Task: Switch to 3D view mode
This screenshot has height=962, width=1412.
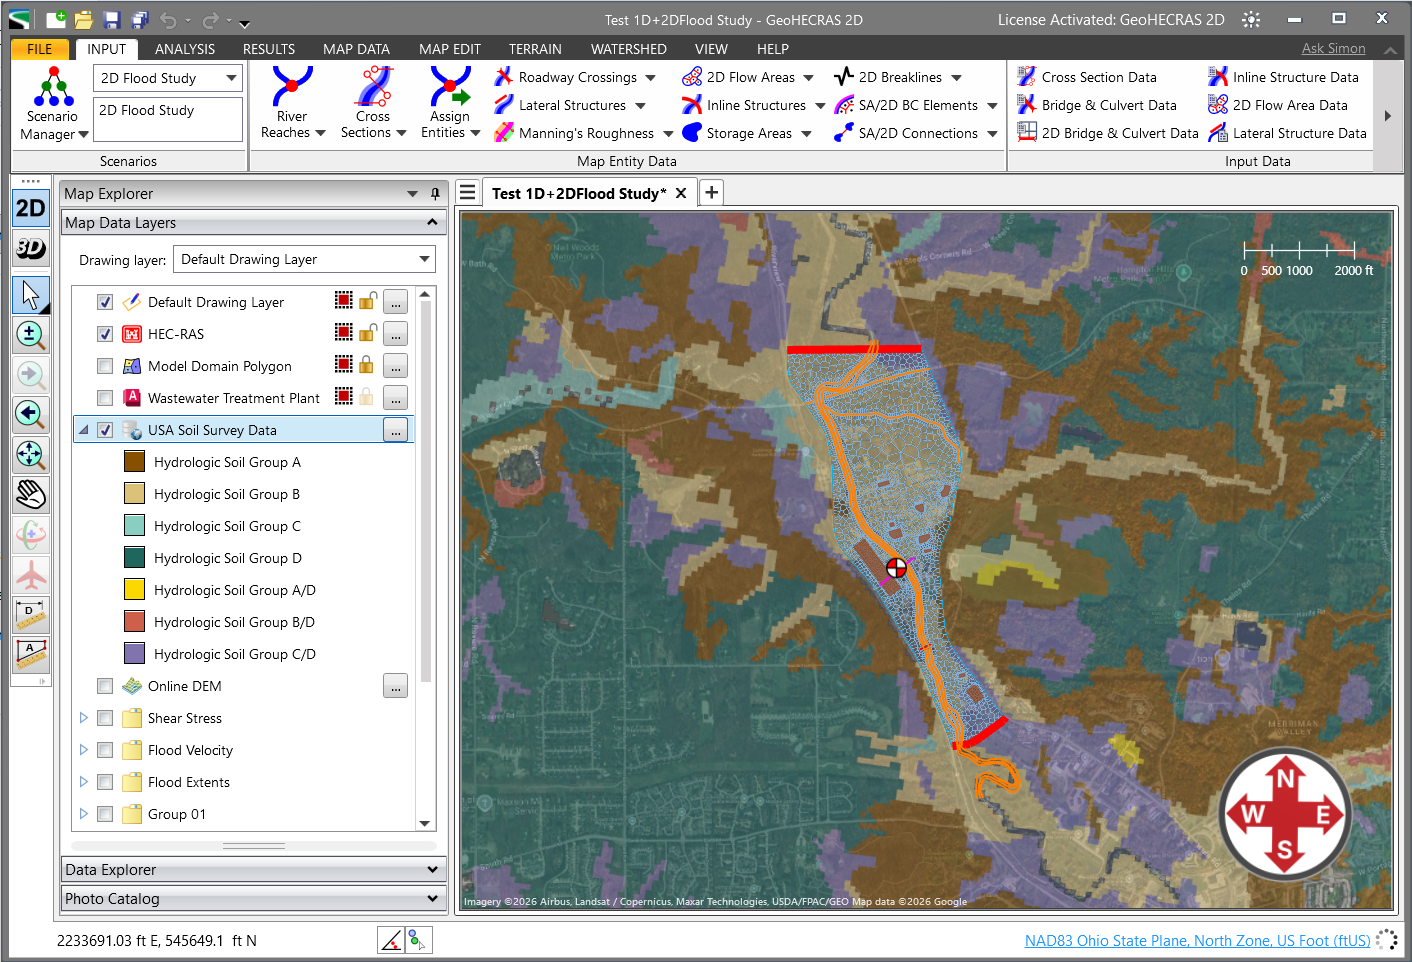Action: coord(30,248)
